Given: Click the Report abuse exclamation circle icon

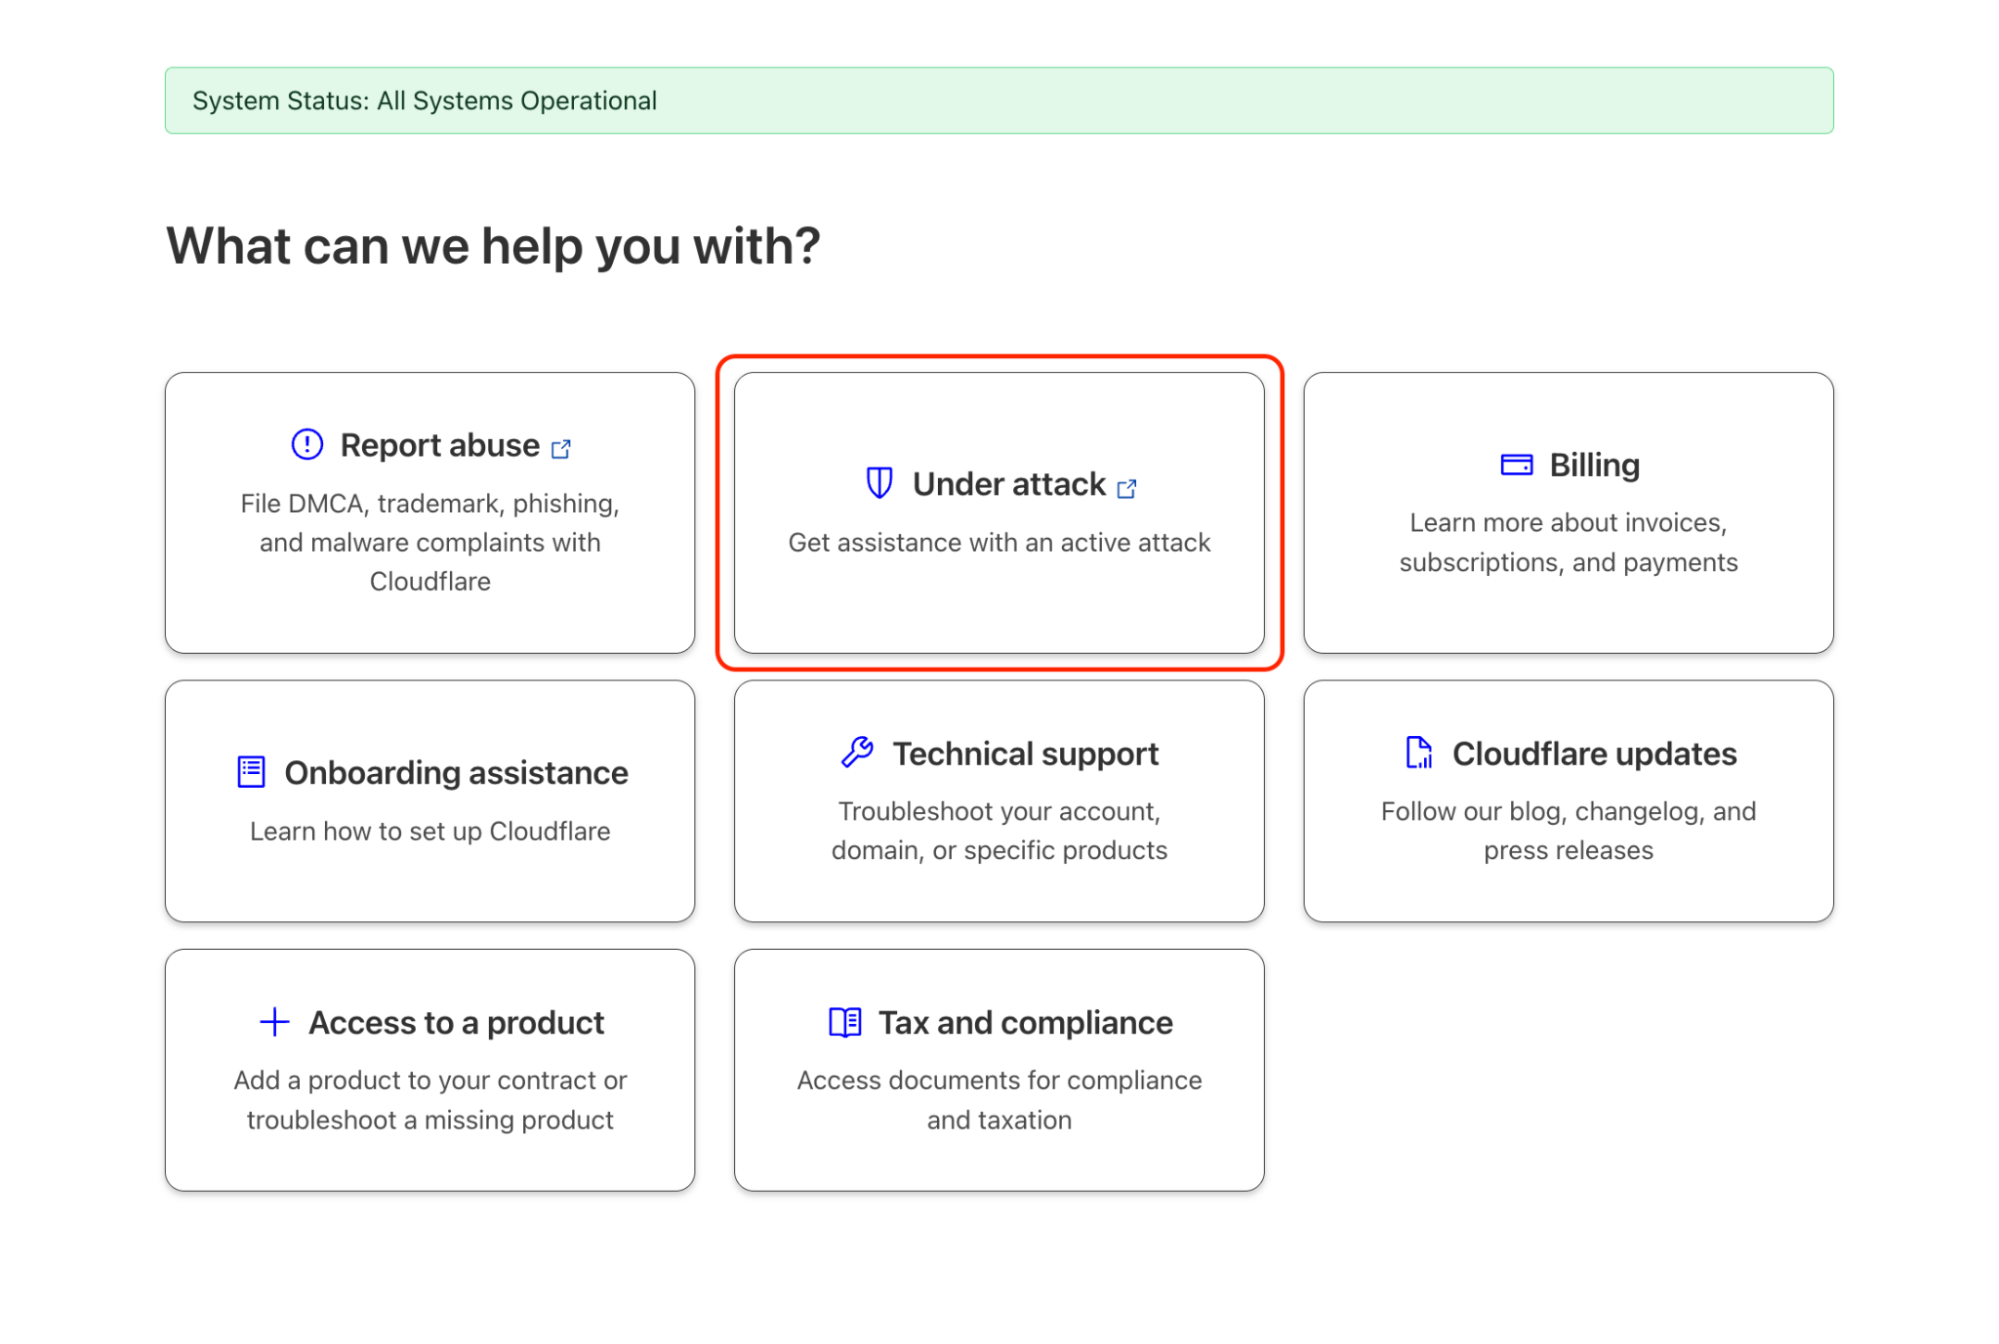Looking at the screenshot, I should (307, 444).
